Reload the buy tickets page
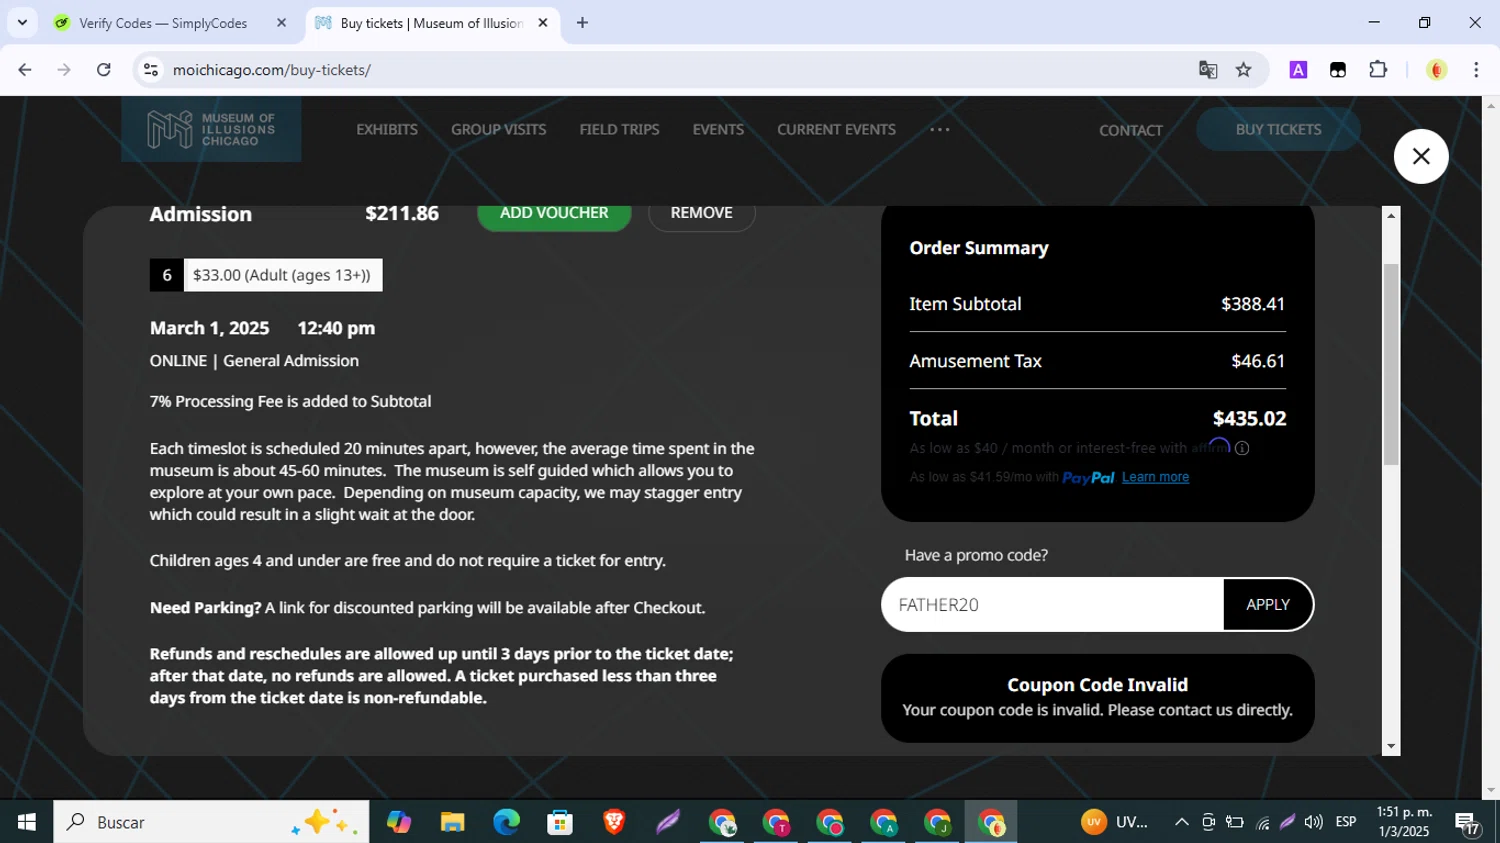The image size is (1500, 843). pyautogui.click(x=104, y=70)
